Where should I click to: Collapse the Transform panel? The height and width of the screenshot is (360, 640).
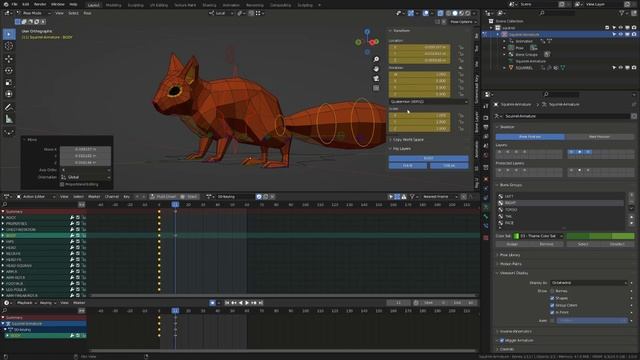pyautogui.click(x=391, y=31)
